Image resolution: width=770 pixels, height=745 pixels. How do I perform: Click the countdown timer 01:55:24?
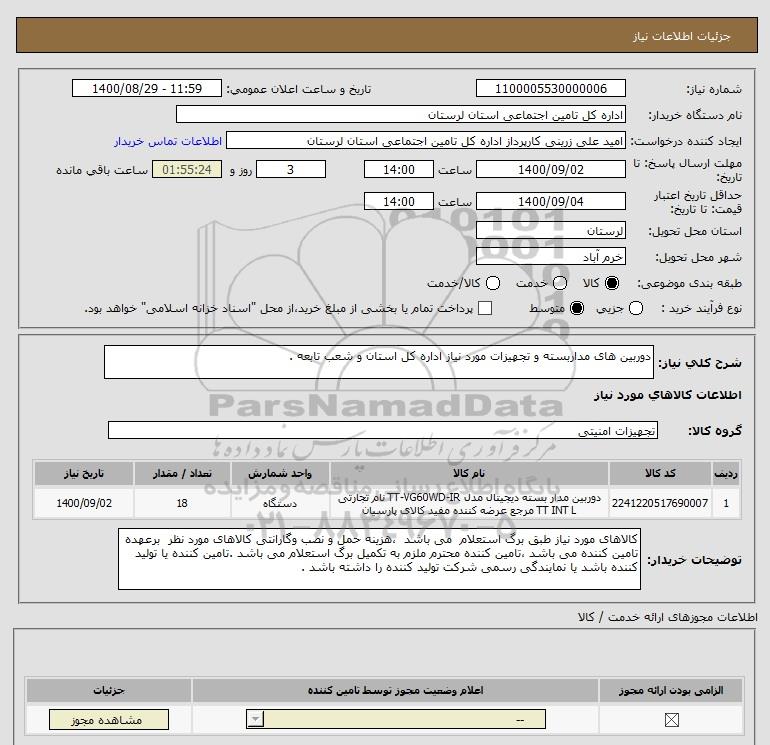click(x=187, y=170)
